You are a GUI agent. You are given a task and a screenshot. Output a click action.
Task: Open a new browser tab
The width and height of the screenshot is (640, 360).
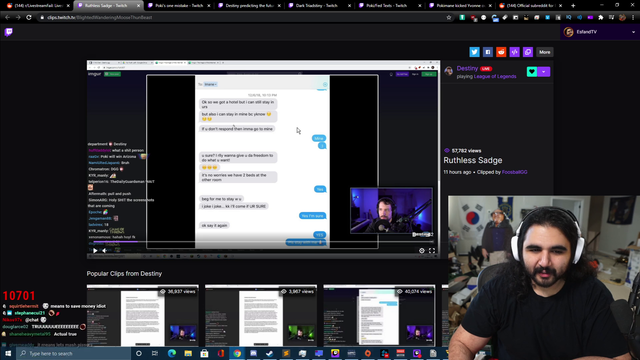coord(573,6)
